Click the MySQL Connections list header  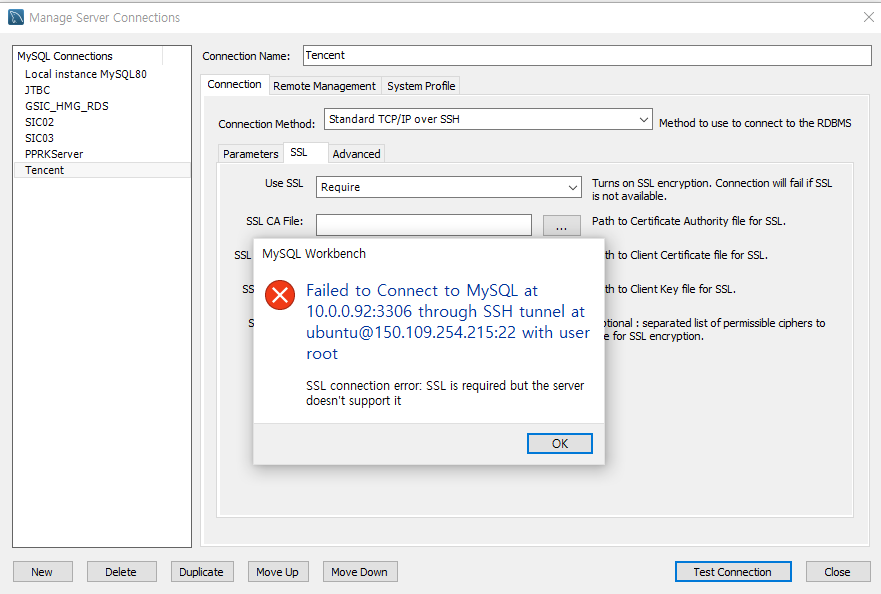(88, 56)
